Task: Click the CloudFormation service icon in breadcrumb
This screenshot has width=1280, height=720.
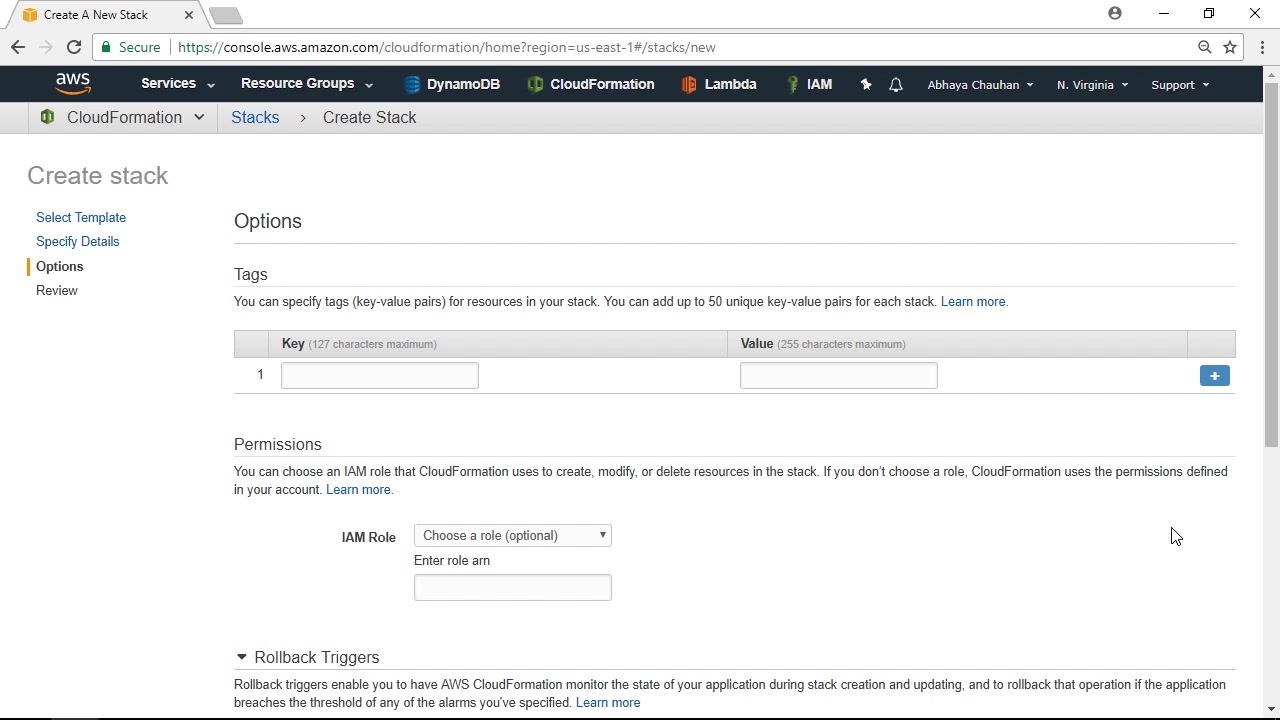Action: (47, 117)
